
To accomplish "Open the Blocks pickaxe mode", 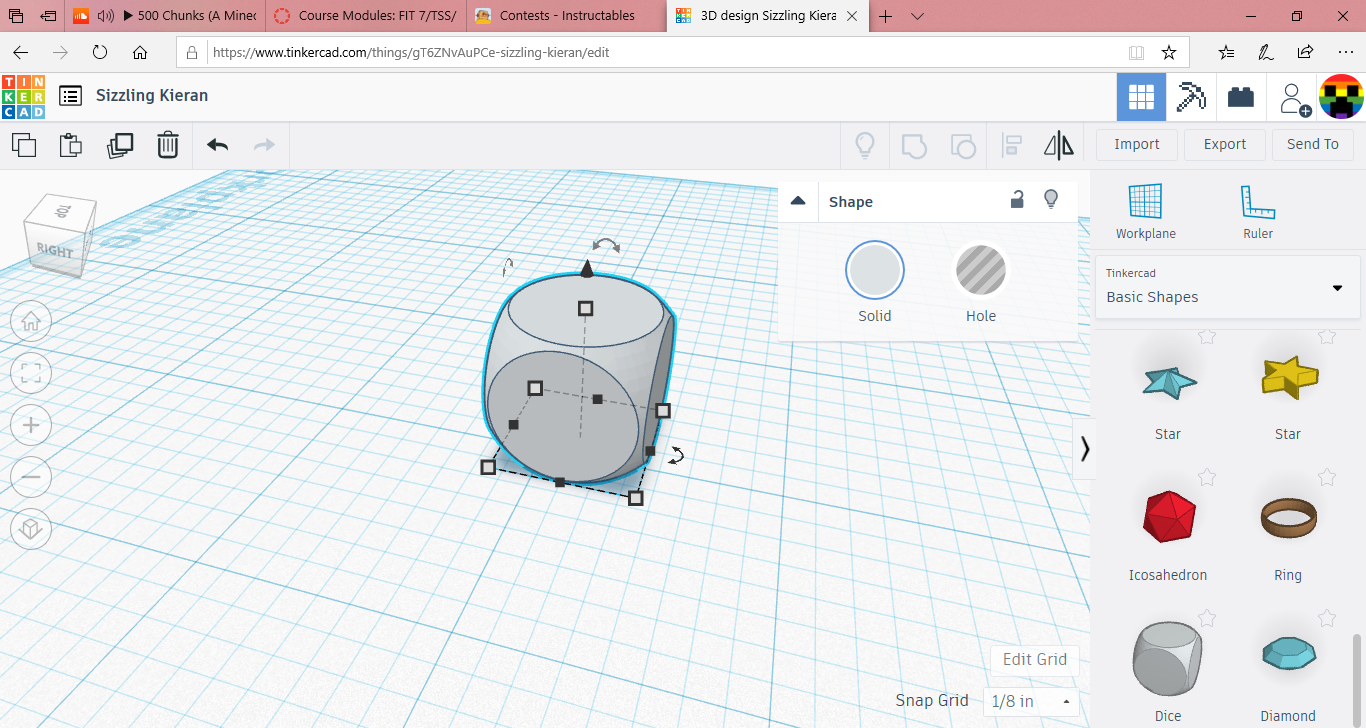I will coord(1191,97).
